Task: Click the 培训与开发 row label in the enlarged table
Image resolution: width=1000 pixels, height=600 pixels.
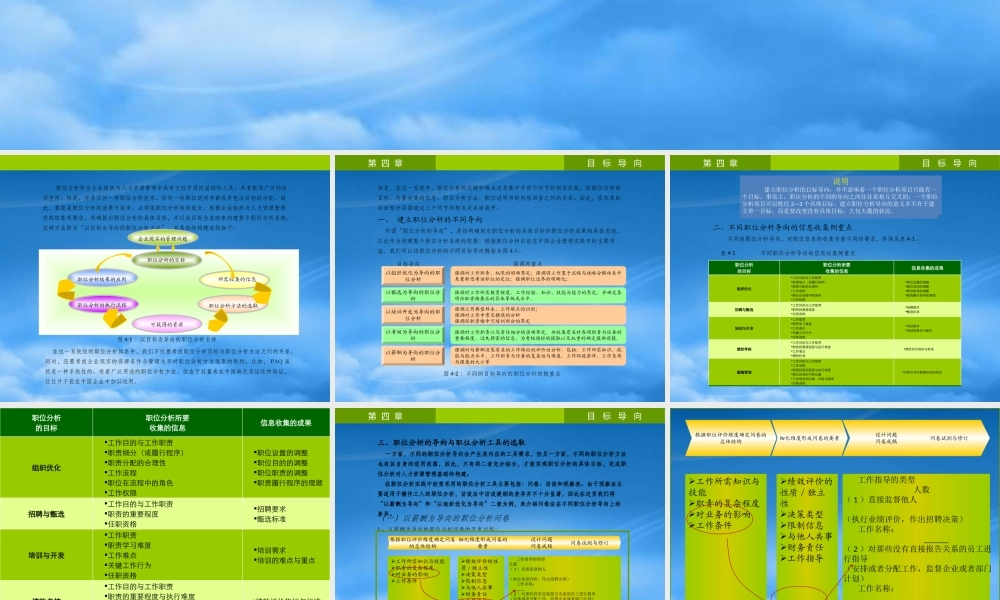Action: pos(46,555)
